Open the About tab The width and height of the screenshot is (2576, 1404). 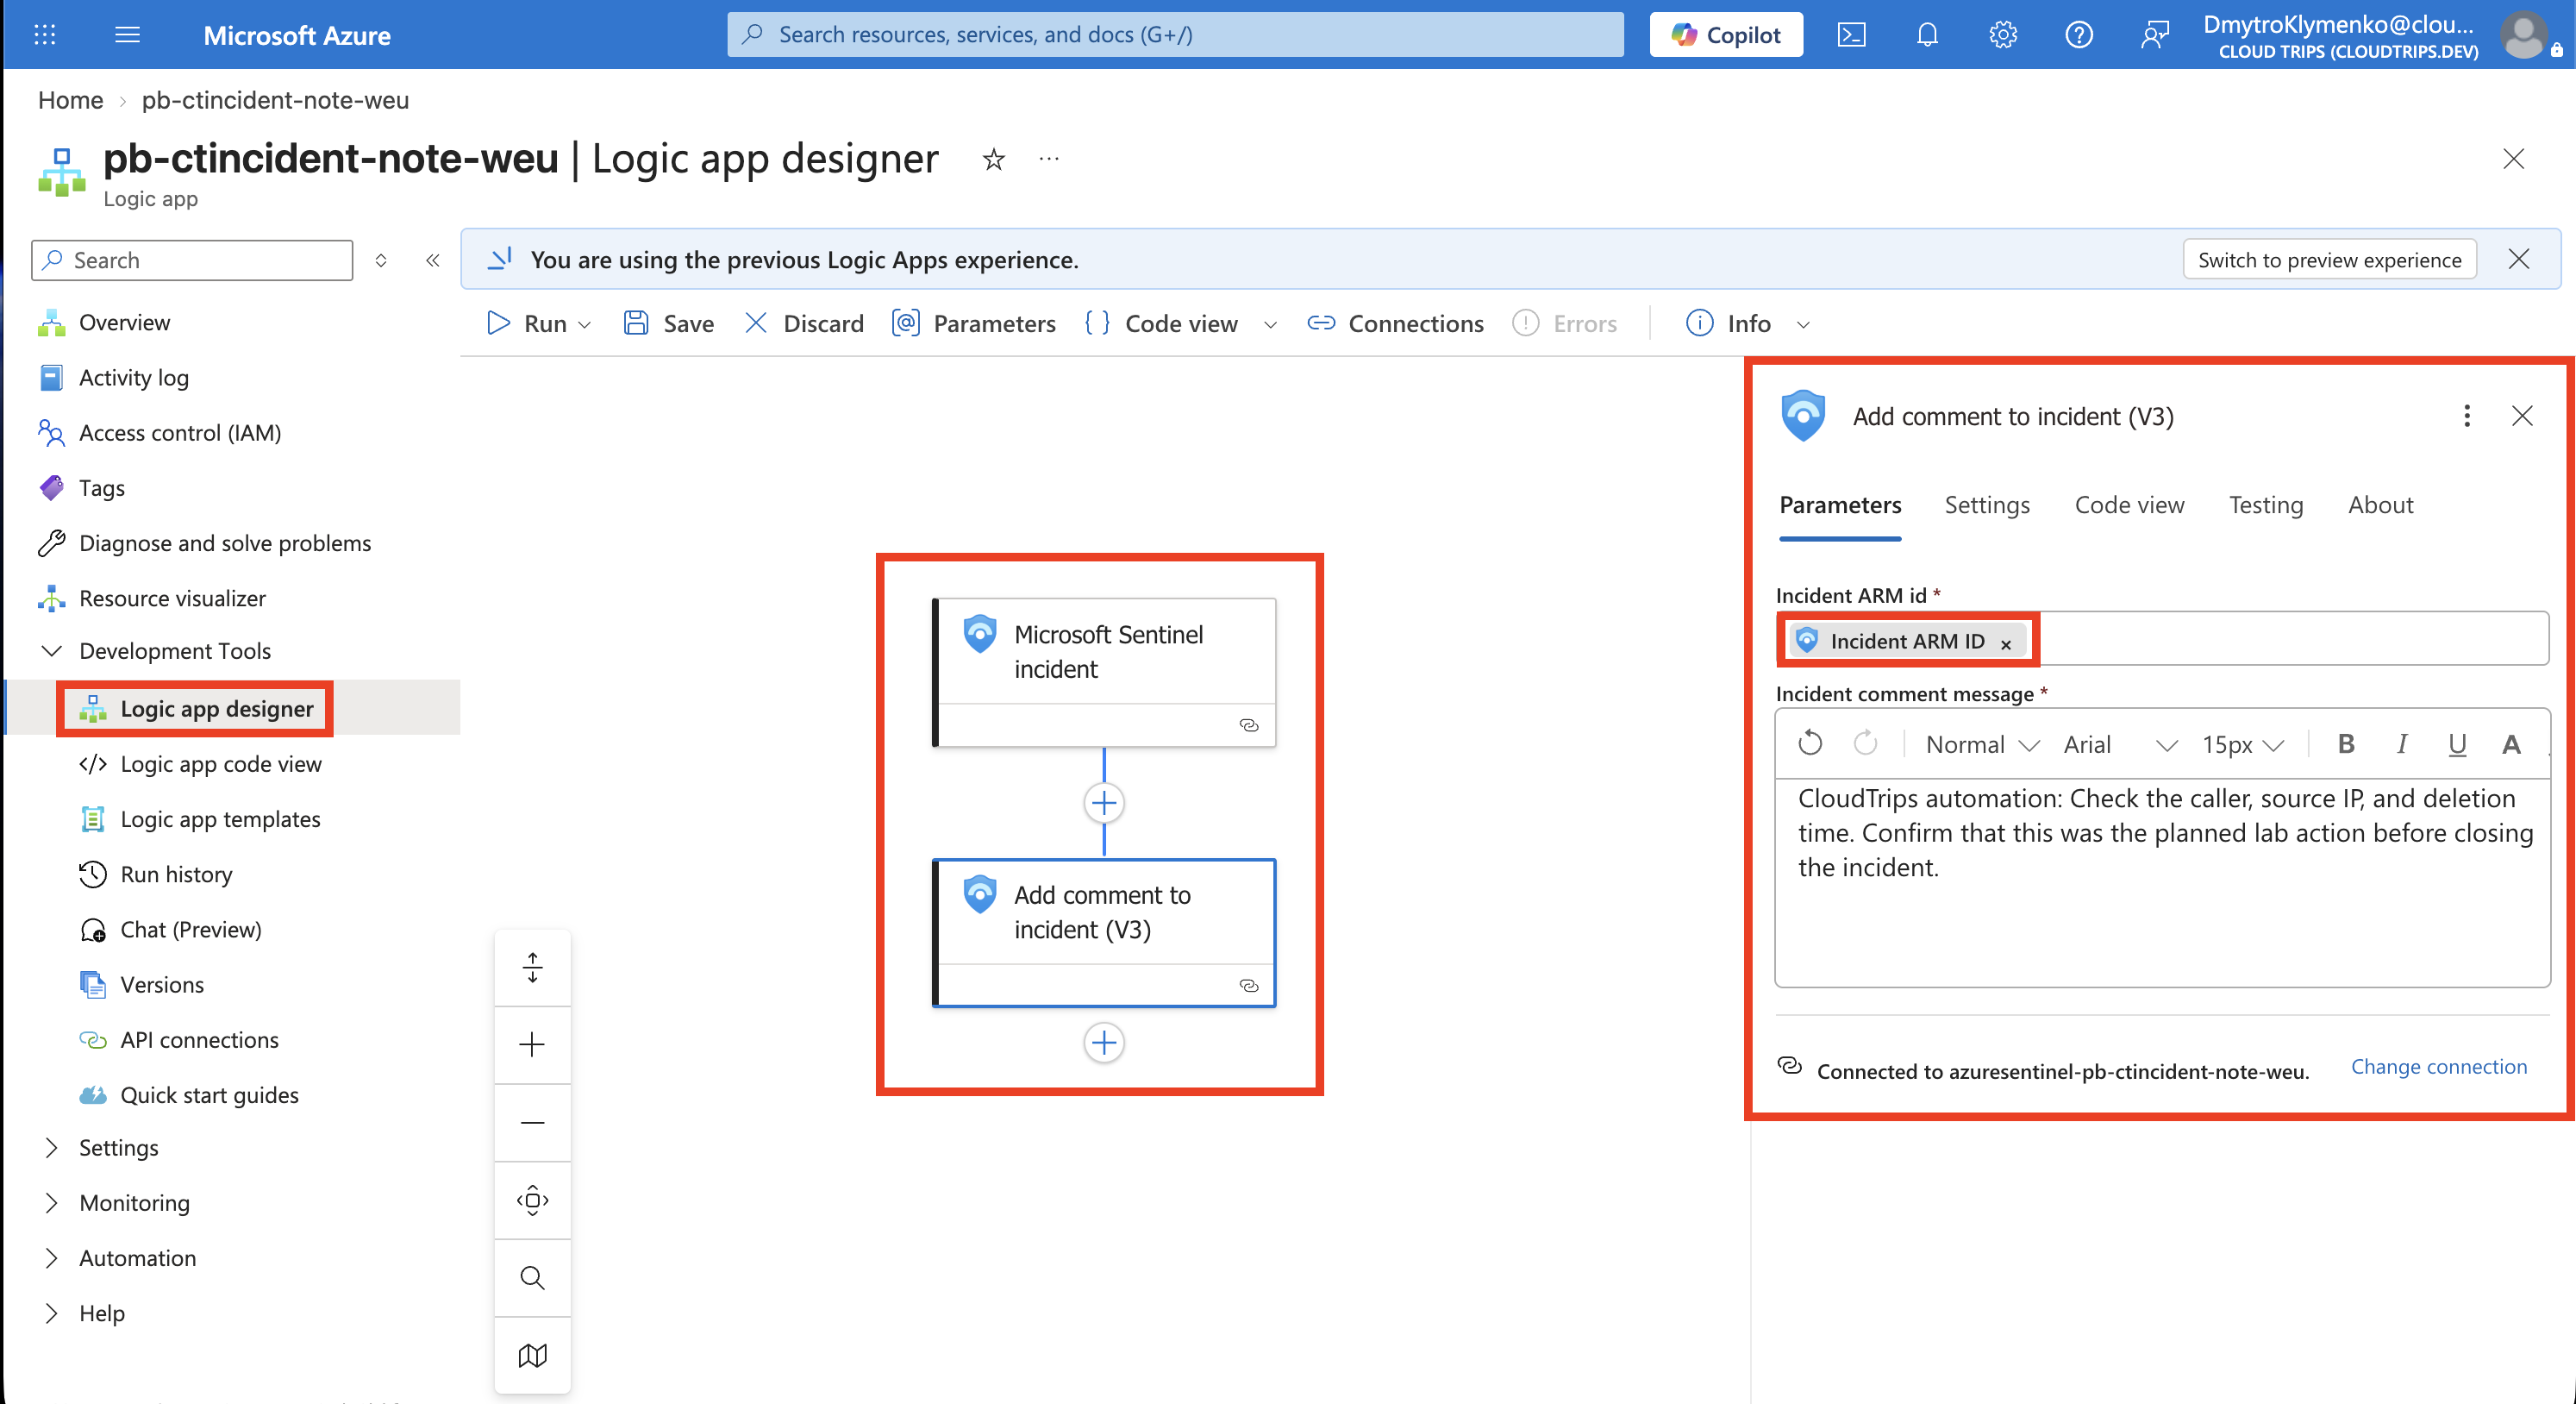[2380, 505]
